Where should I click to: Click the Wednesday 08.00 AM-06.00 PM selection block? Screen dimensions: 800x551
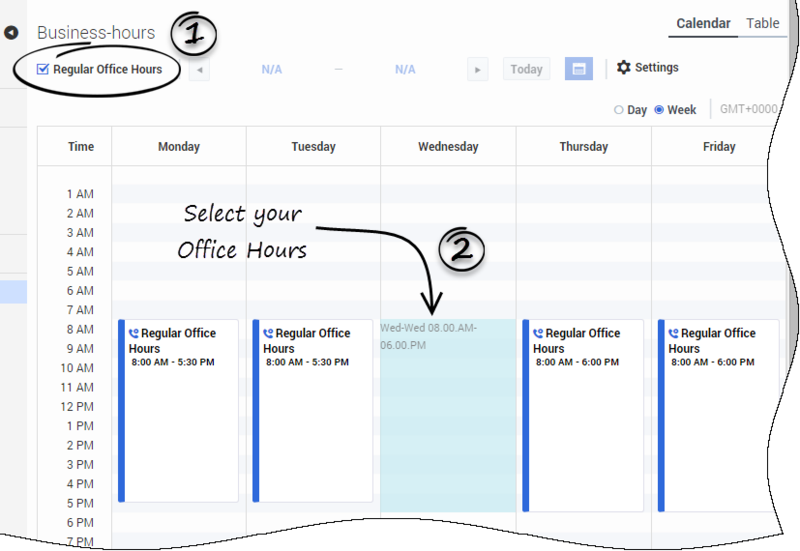pos(448,415)
